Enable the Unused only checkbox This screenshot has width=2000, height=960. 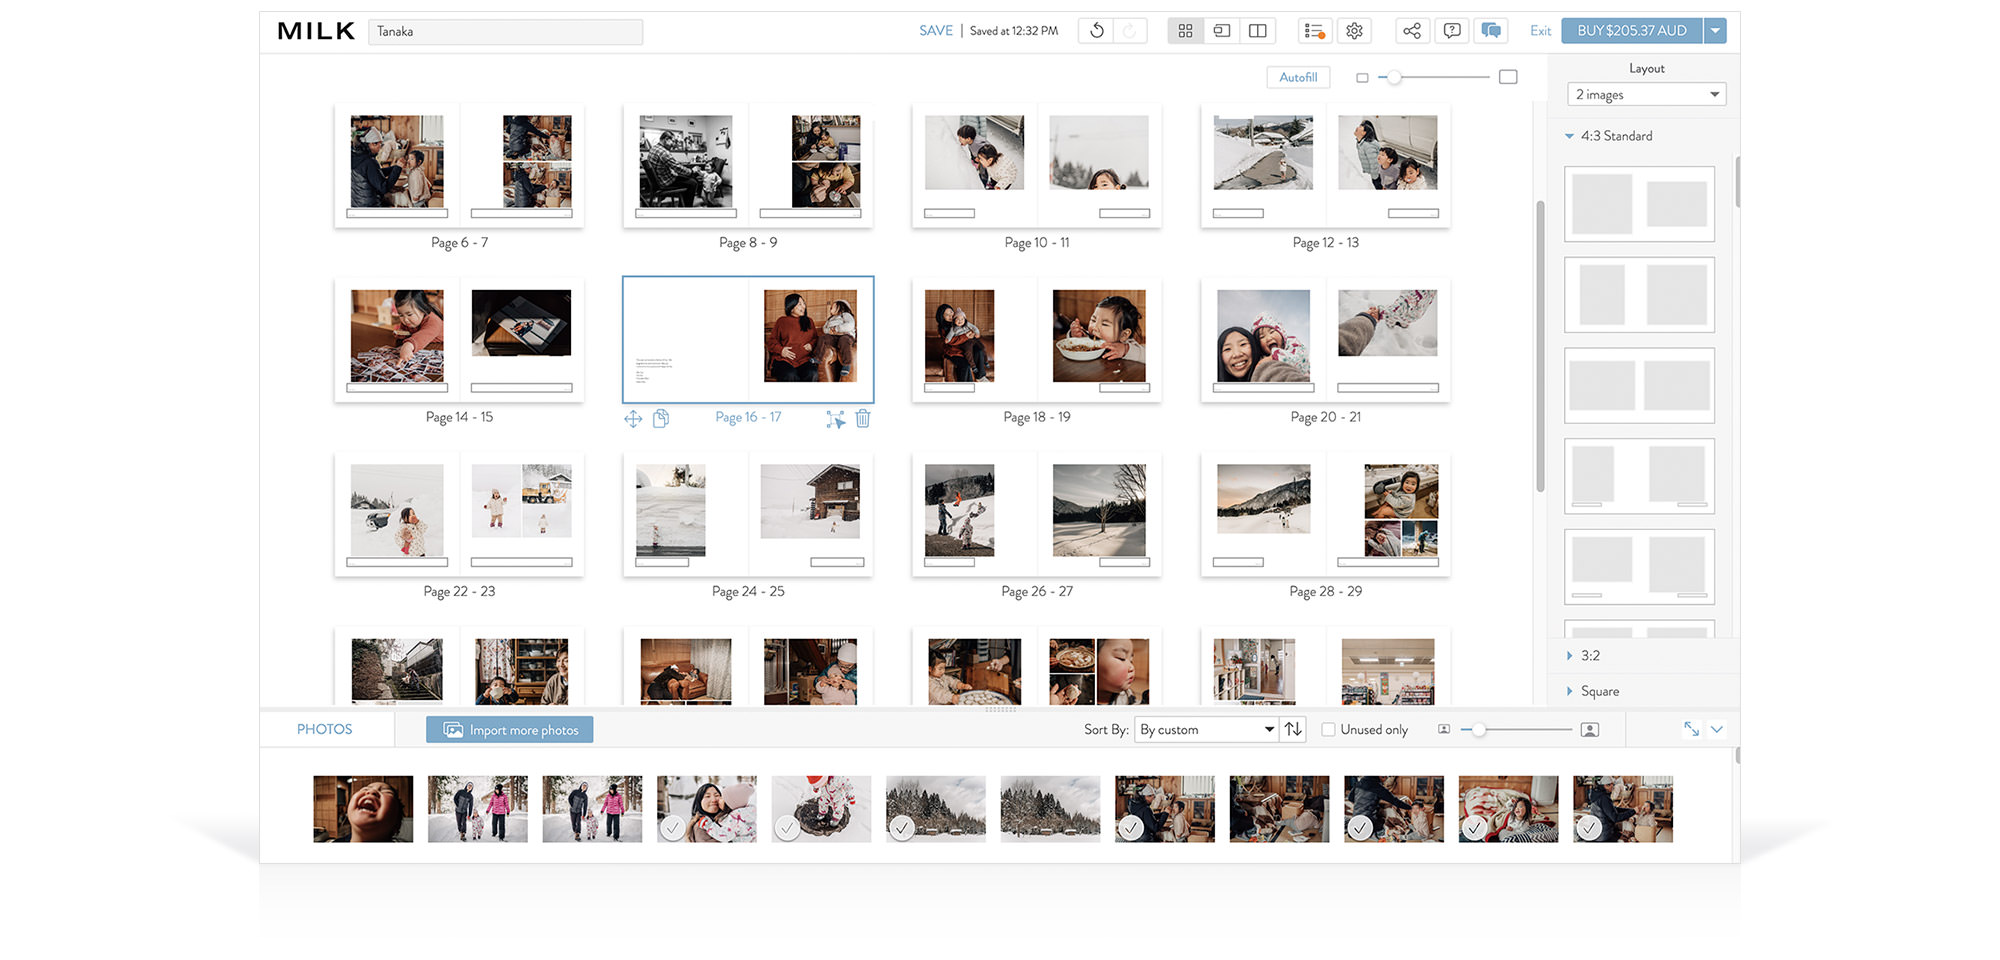tap(1328, 730)
